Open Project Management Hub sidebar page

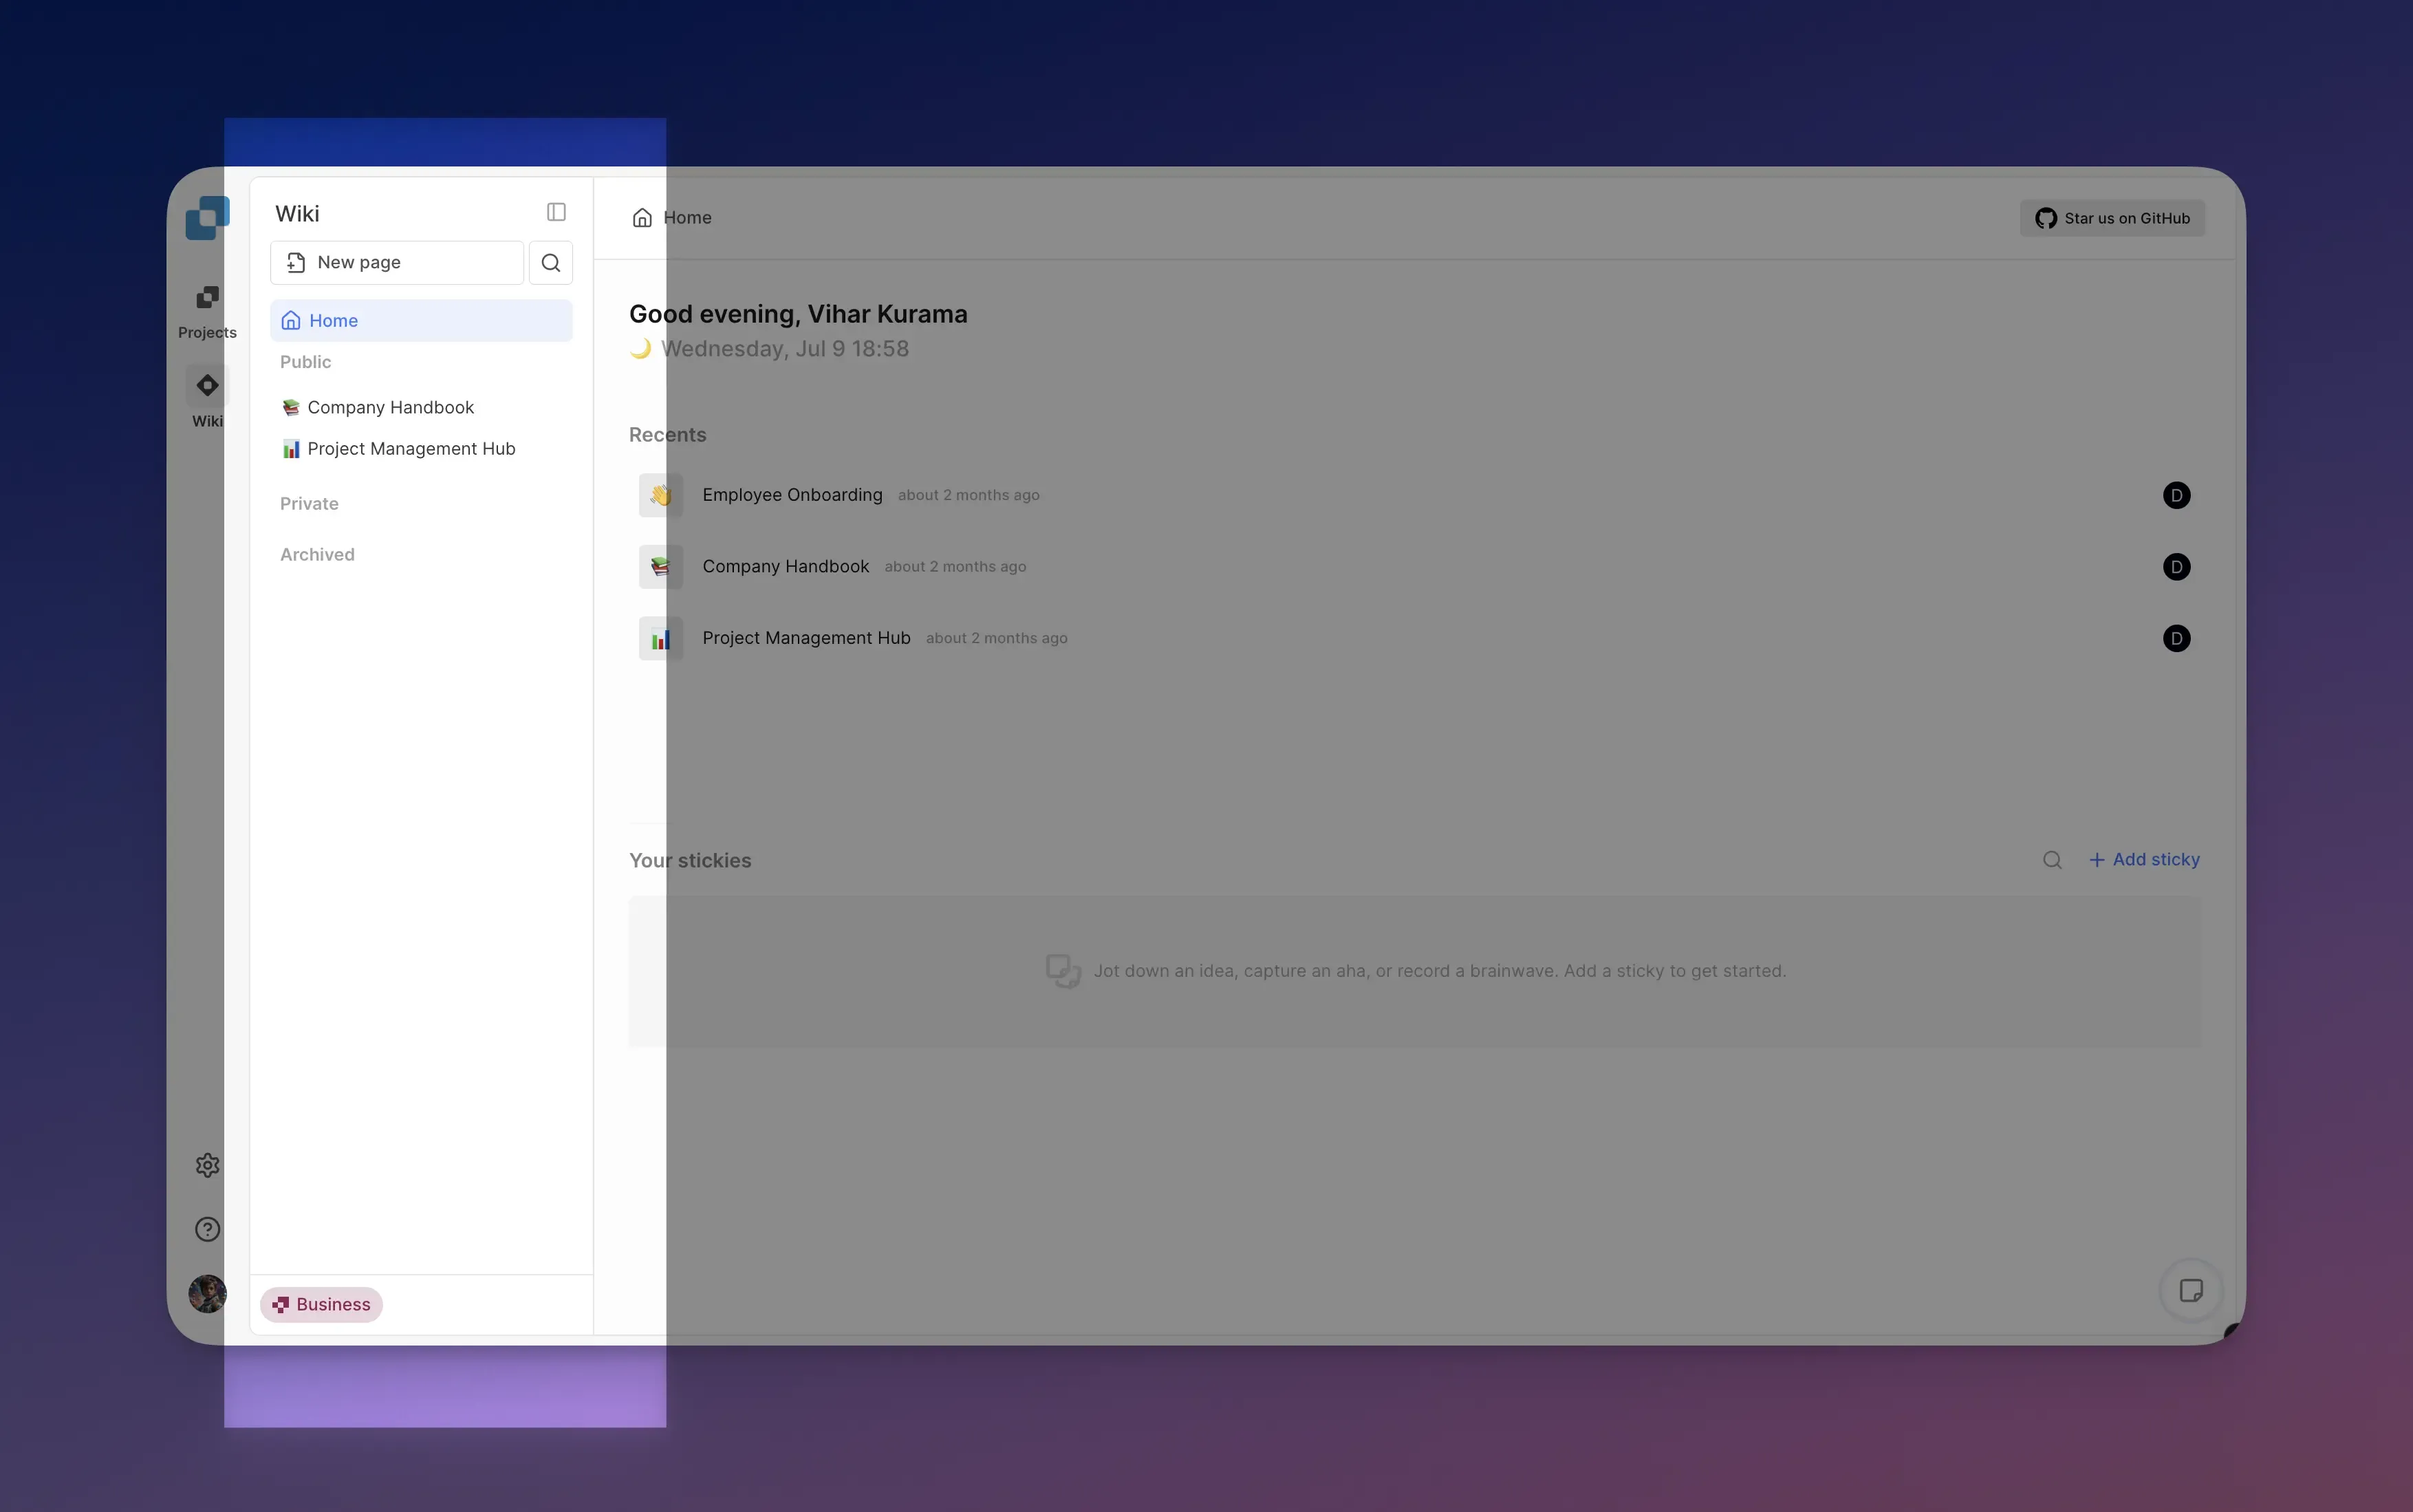411,449
